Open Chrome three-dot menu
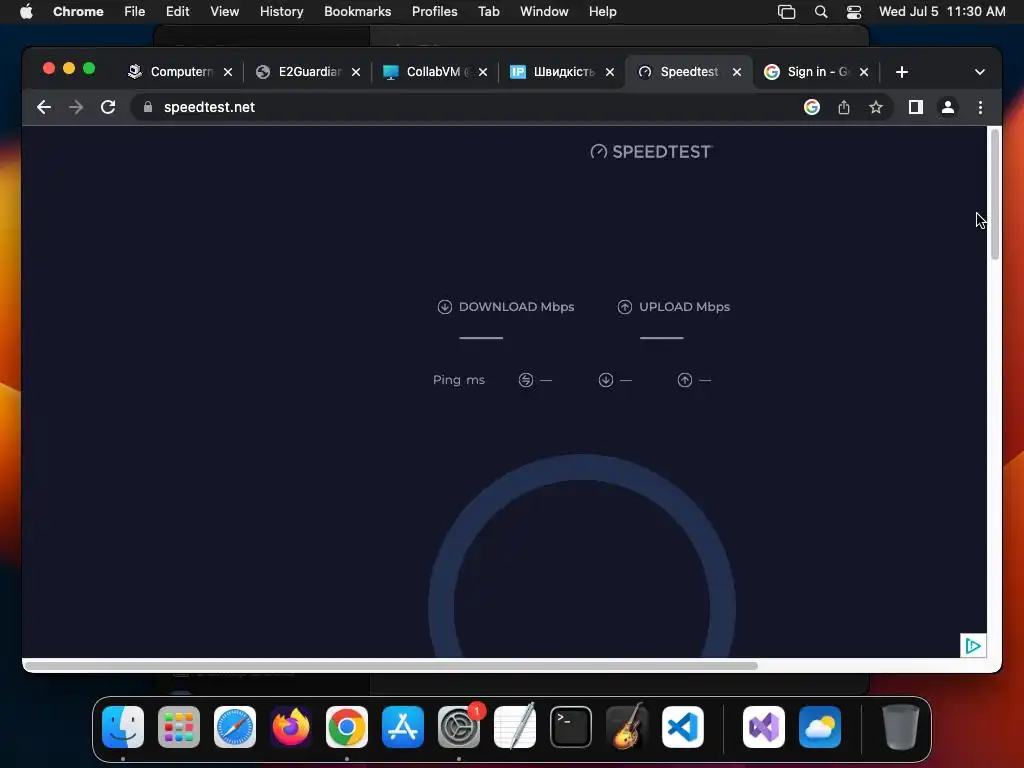 (980, 107)
